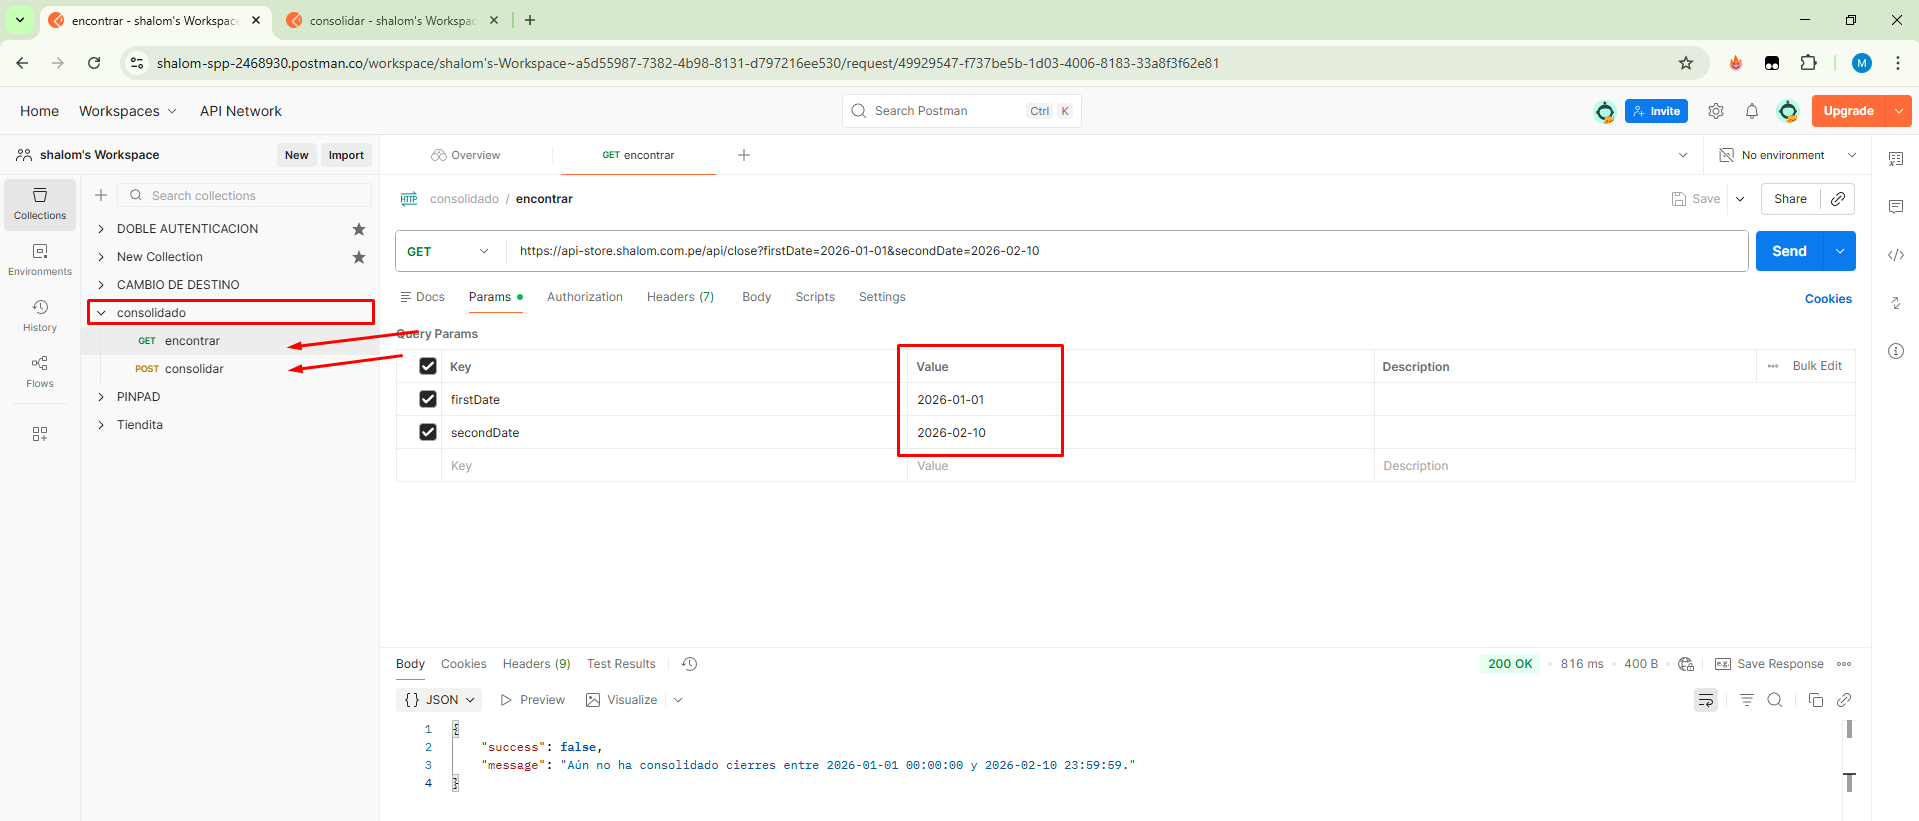This screenshot has width=1919, height=821.
Task: Switch to the Authorization tab
Action: [584, 297]
